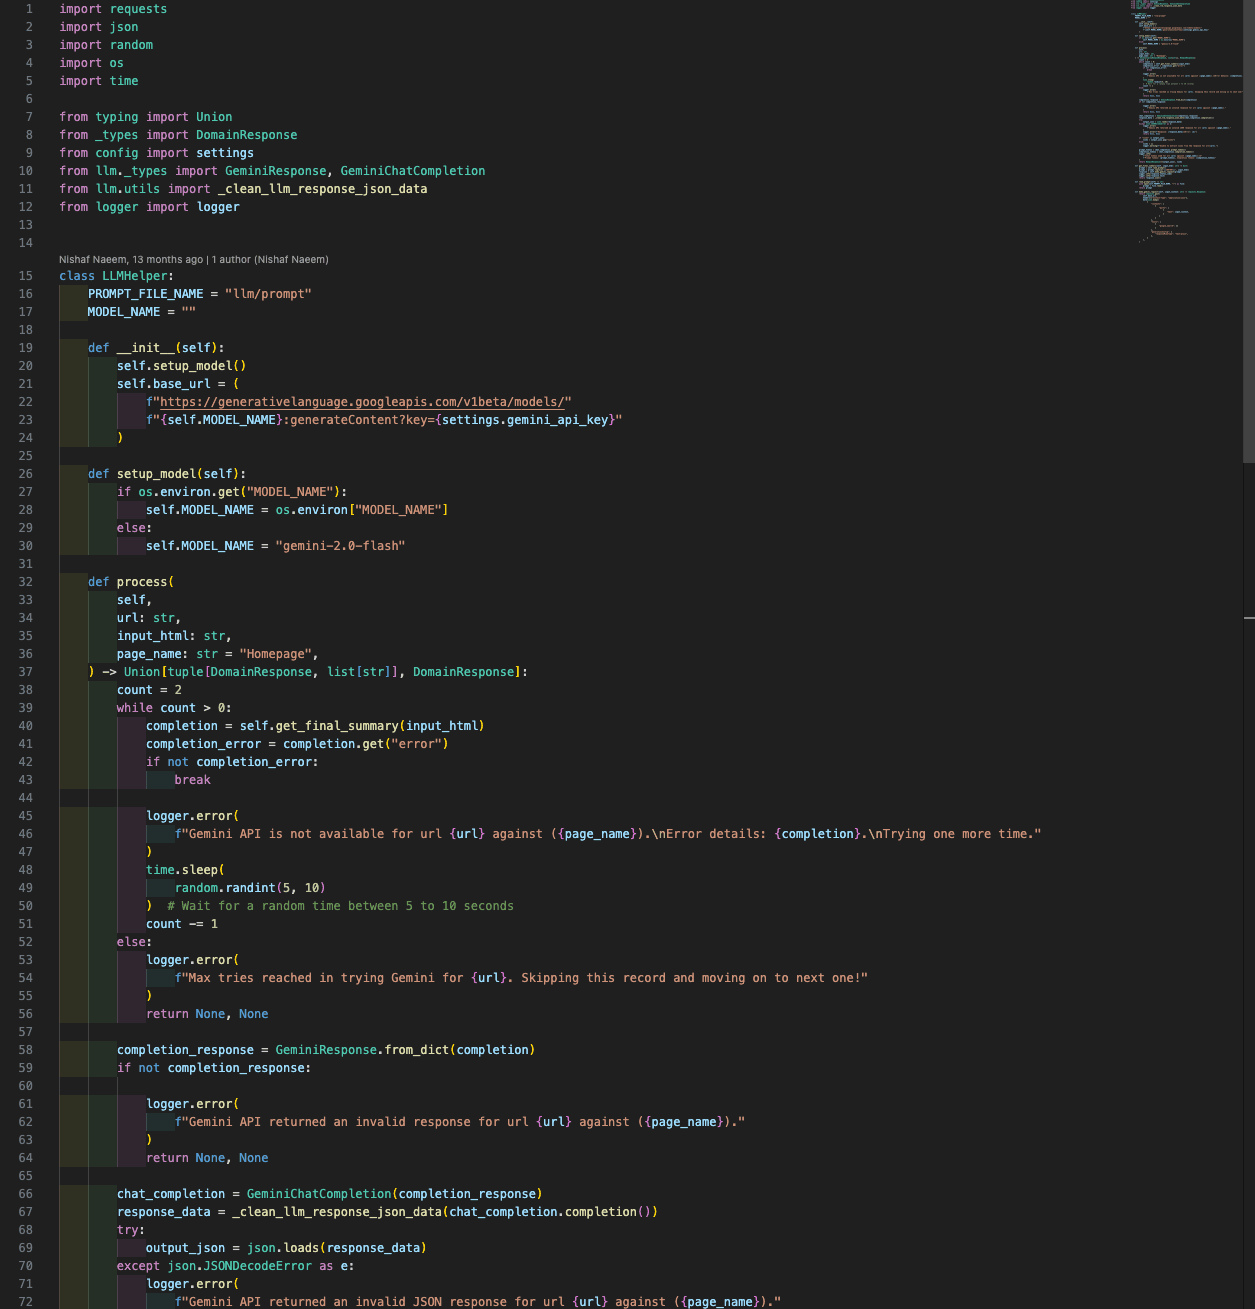Click gutter line number 32

click(x=25, y=582)
